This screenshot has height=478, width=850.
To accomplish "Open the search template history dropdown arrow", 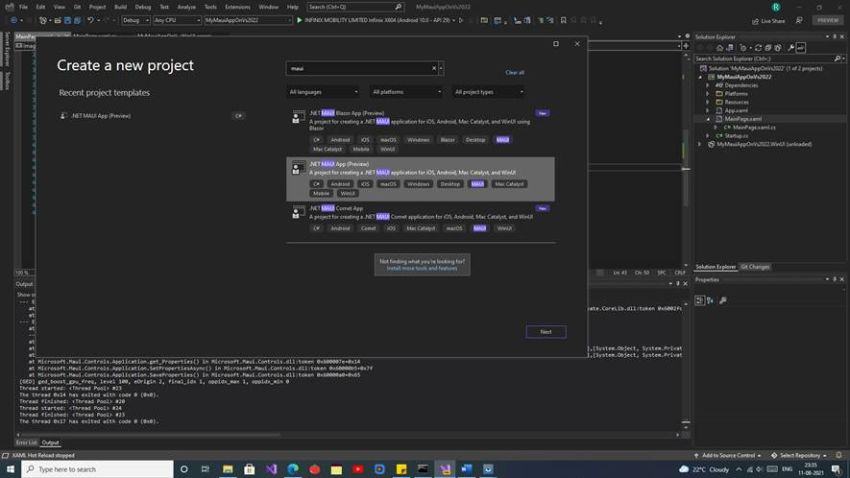I will pyautogui.click(x=441, y=68).
